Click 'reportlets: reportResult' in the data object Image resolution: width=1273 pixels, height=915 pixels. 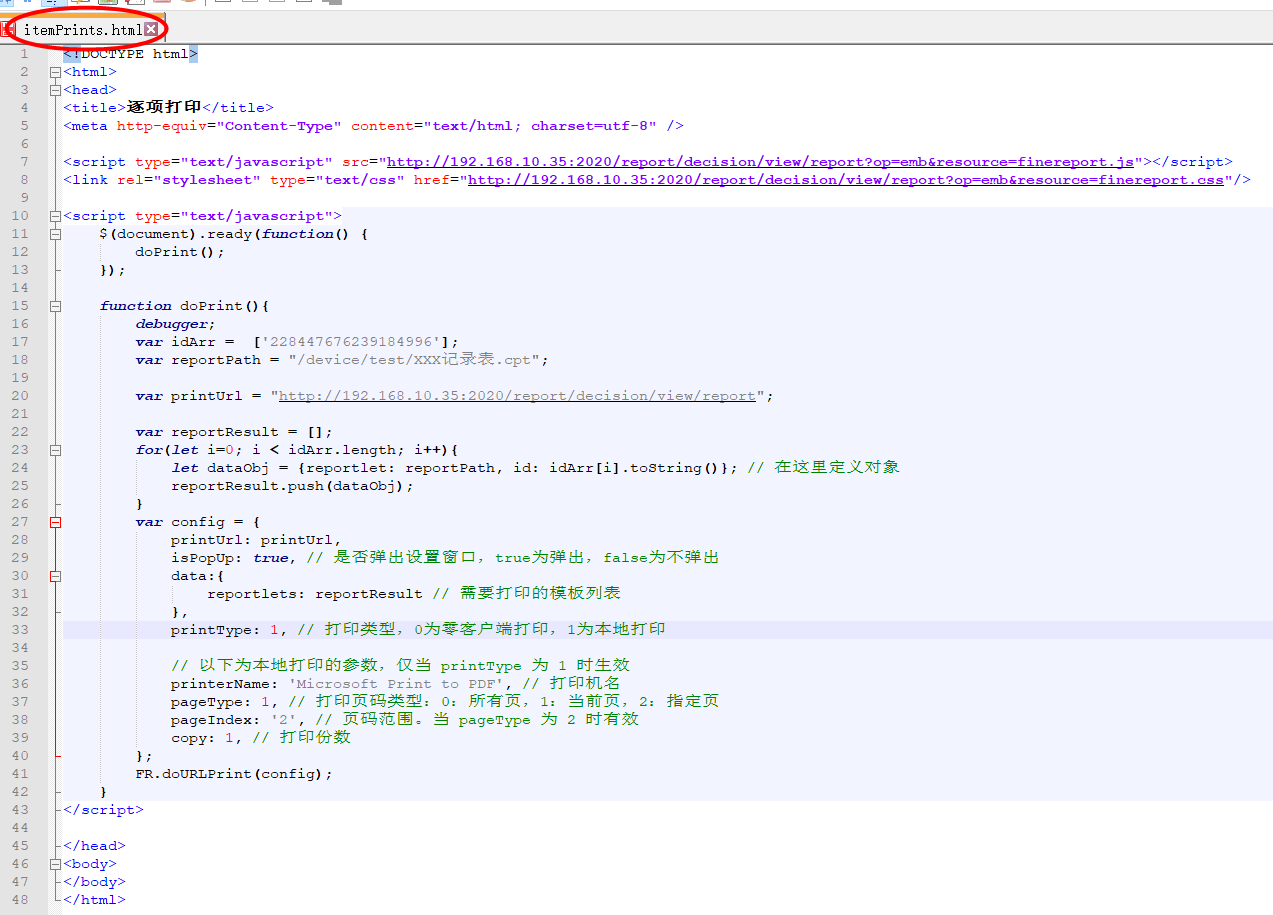click(x=315, y=594)
